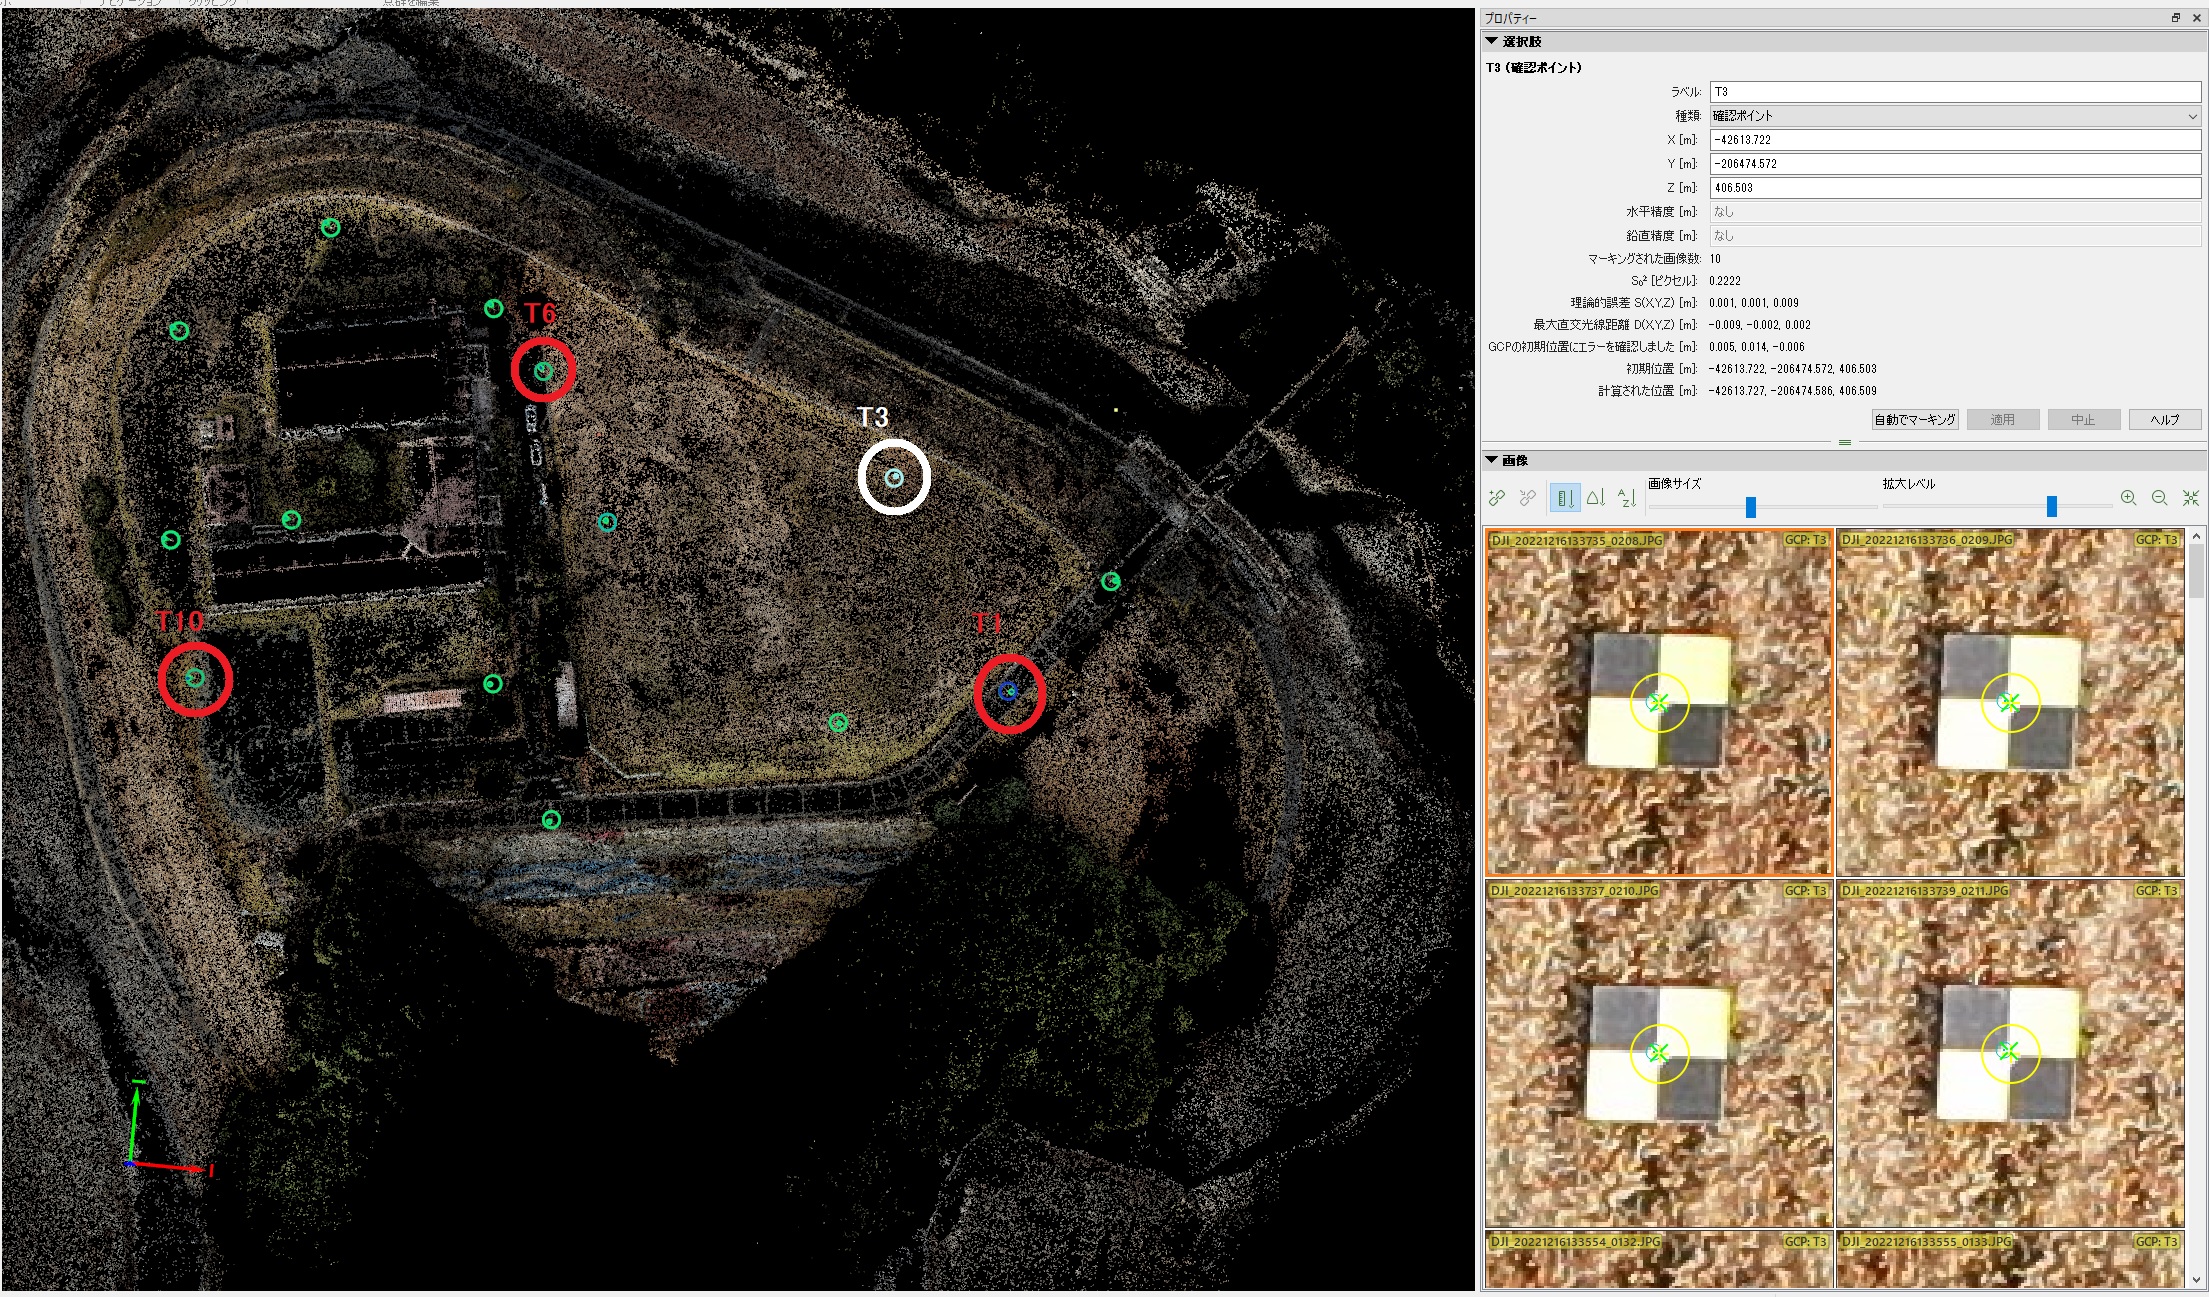Toggle the sort-by-distance ruler button
This screenshot has height=1297, width=2209.
[1565, 498]
